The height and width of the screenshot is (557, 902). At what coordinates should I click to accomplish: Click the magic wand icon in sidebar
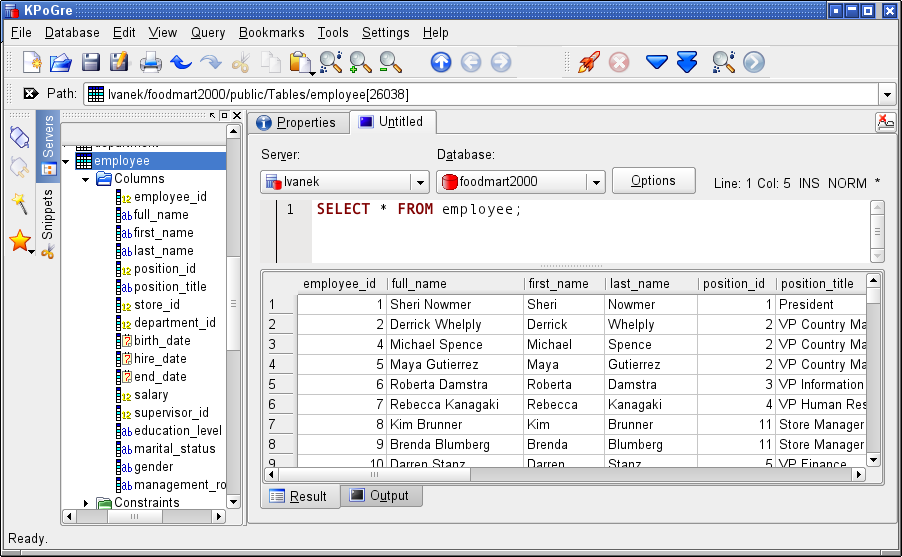19,204
